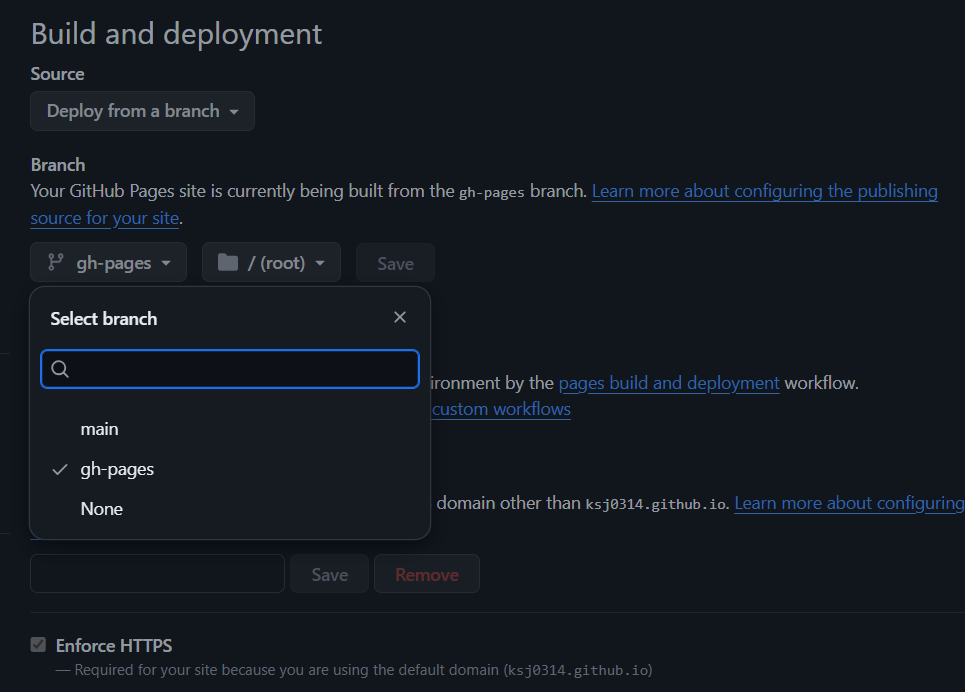Select the gh-pages branch option

(230, 469)
